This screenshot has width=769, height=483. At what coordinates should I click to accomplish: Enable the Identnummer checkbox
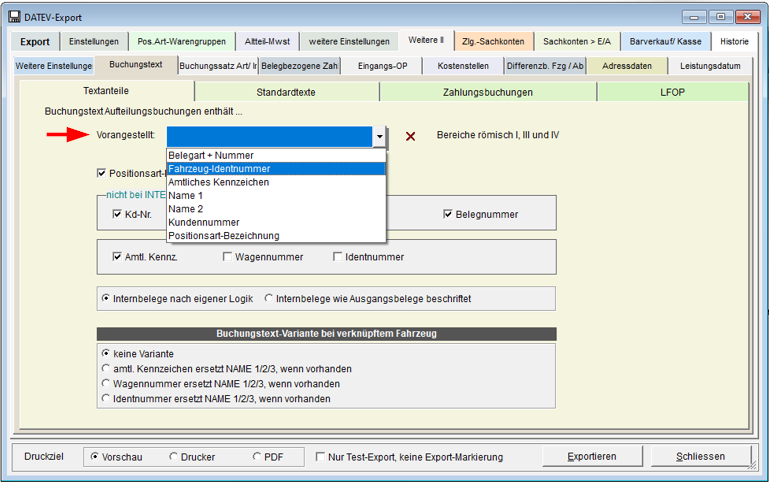[x=337, y=256]
